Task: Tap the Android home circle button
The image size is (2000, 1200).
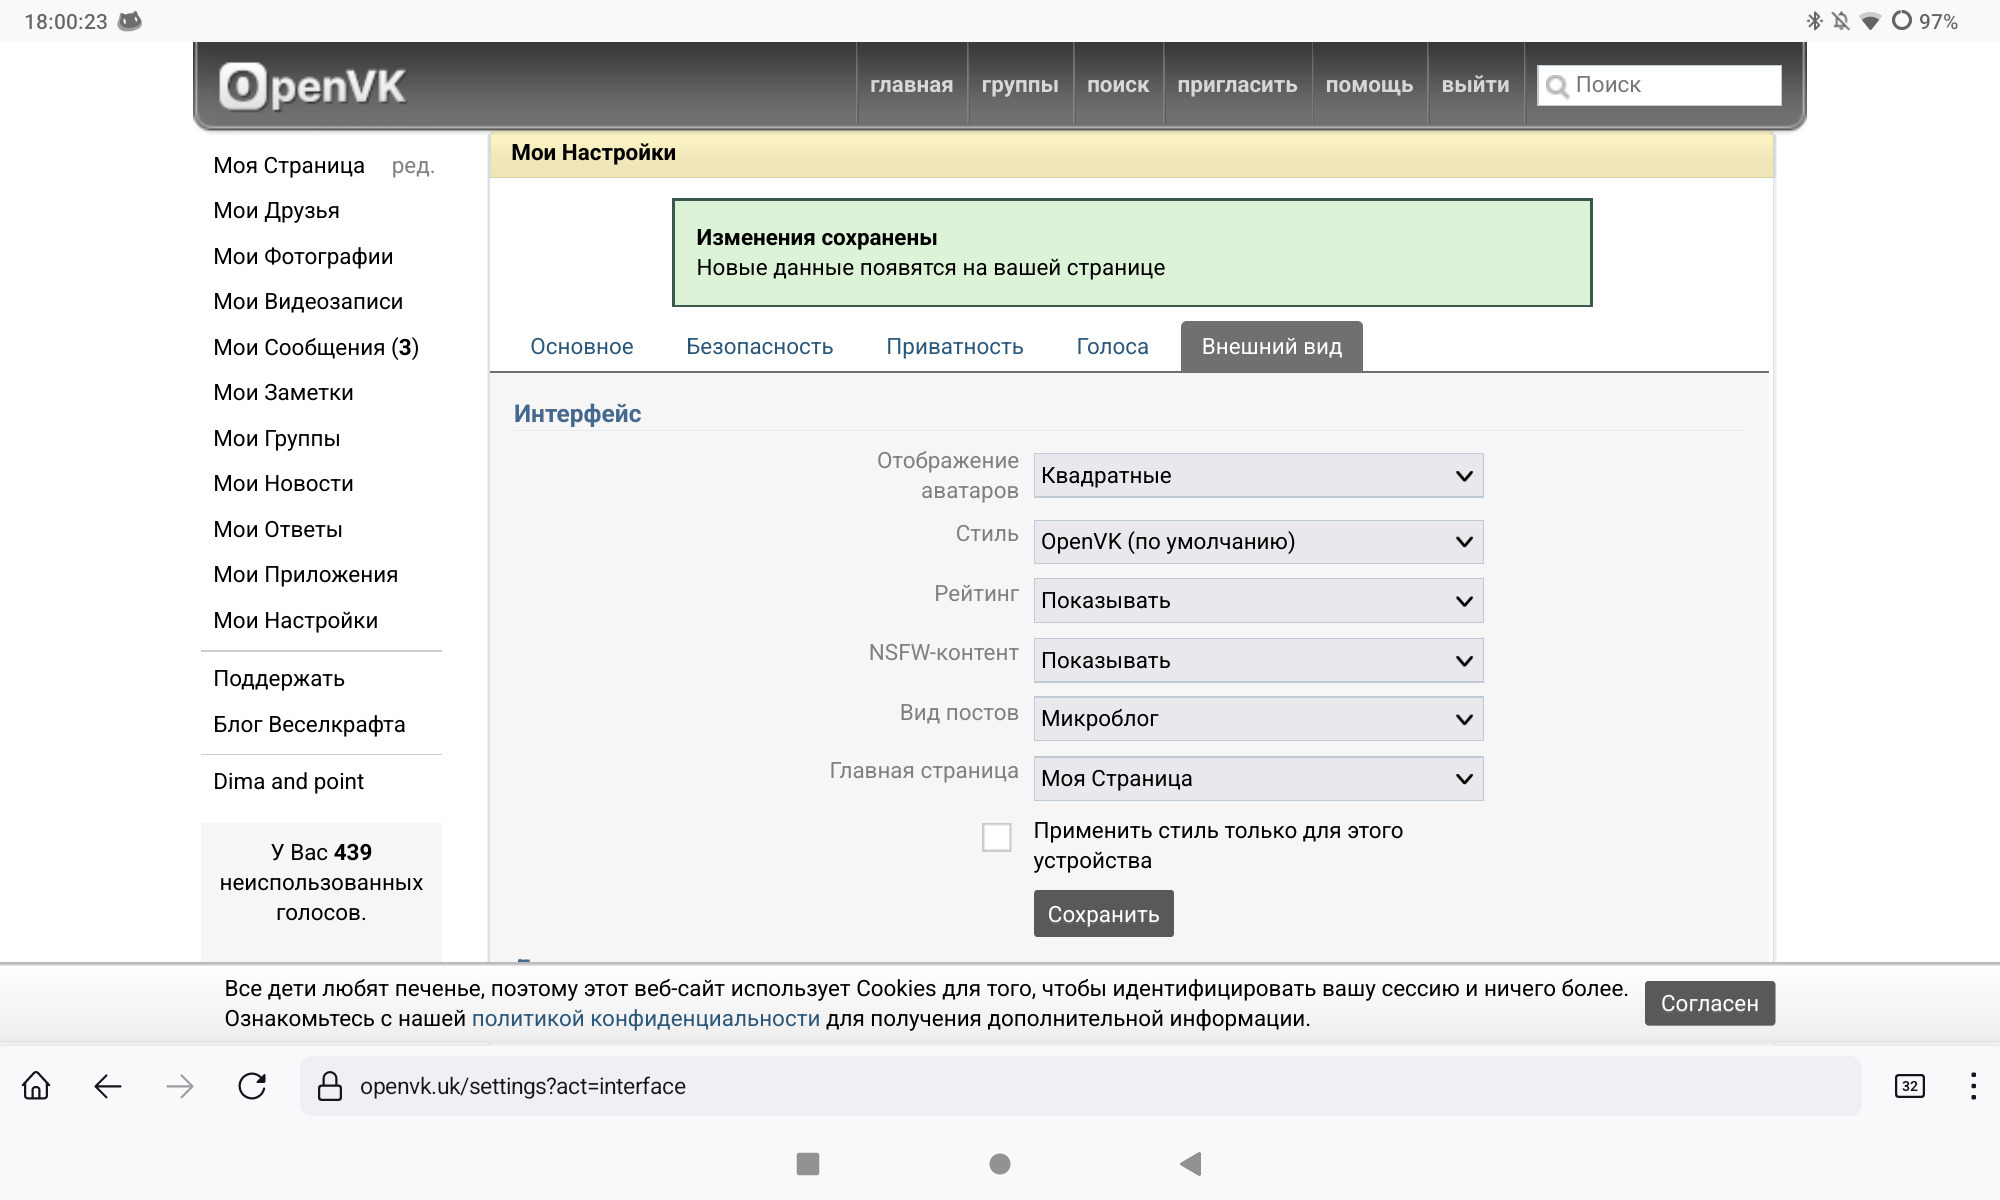Action: 1000,1164
